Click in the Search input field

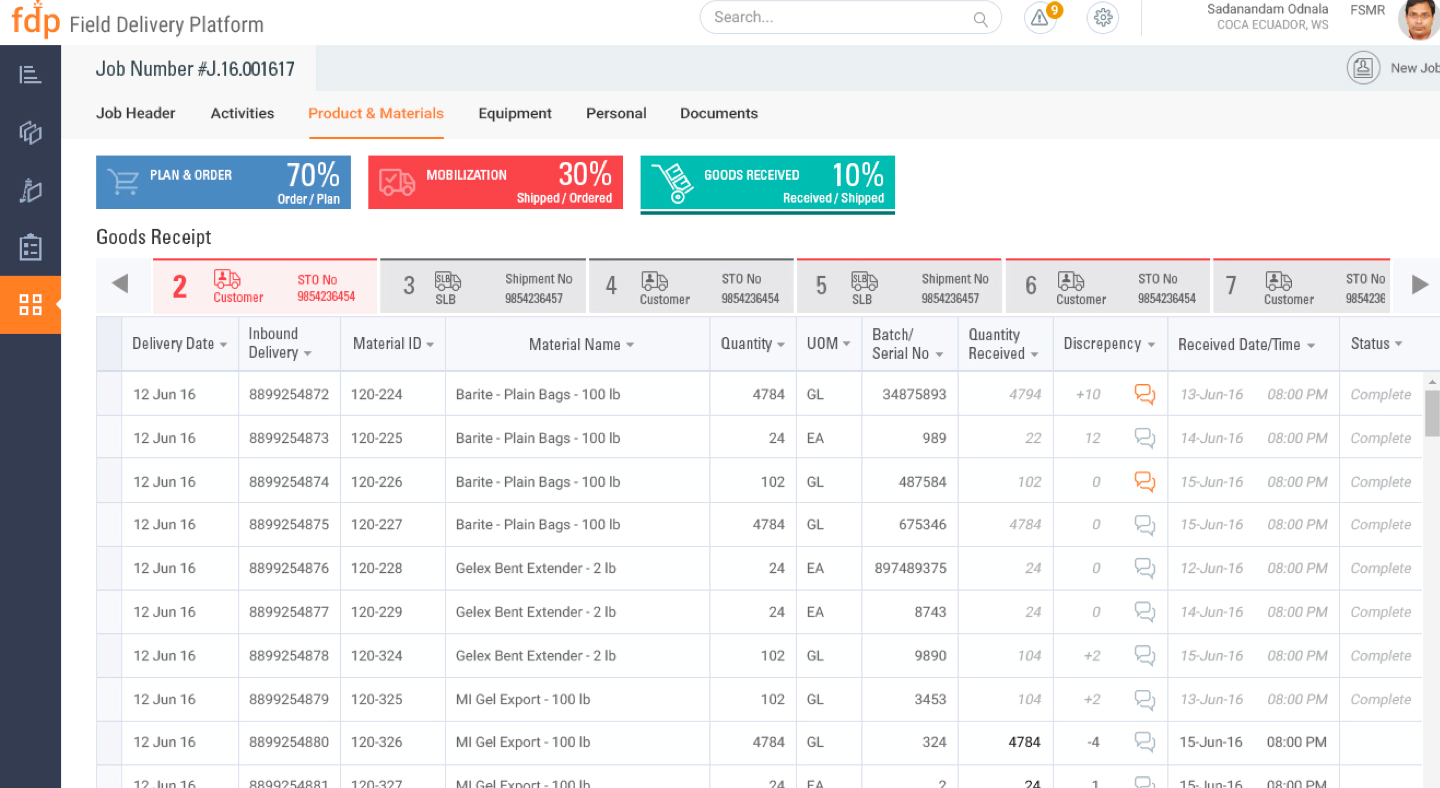[x=840, y=17]
